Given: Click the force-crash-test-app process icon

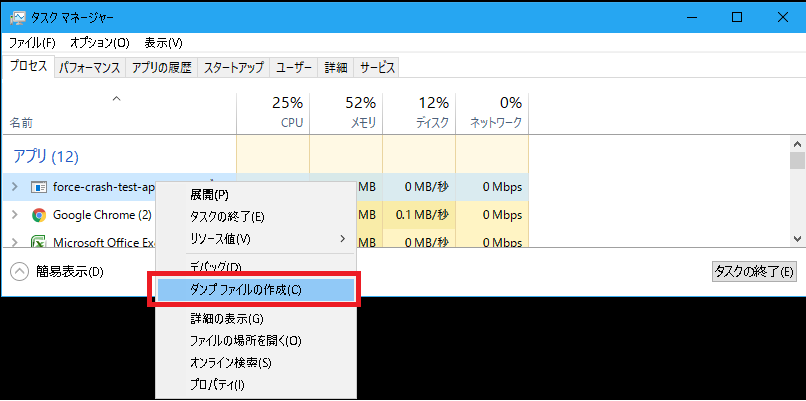Looking at the screenshot, I should [39, 187].
